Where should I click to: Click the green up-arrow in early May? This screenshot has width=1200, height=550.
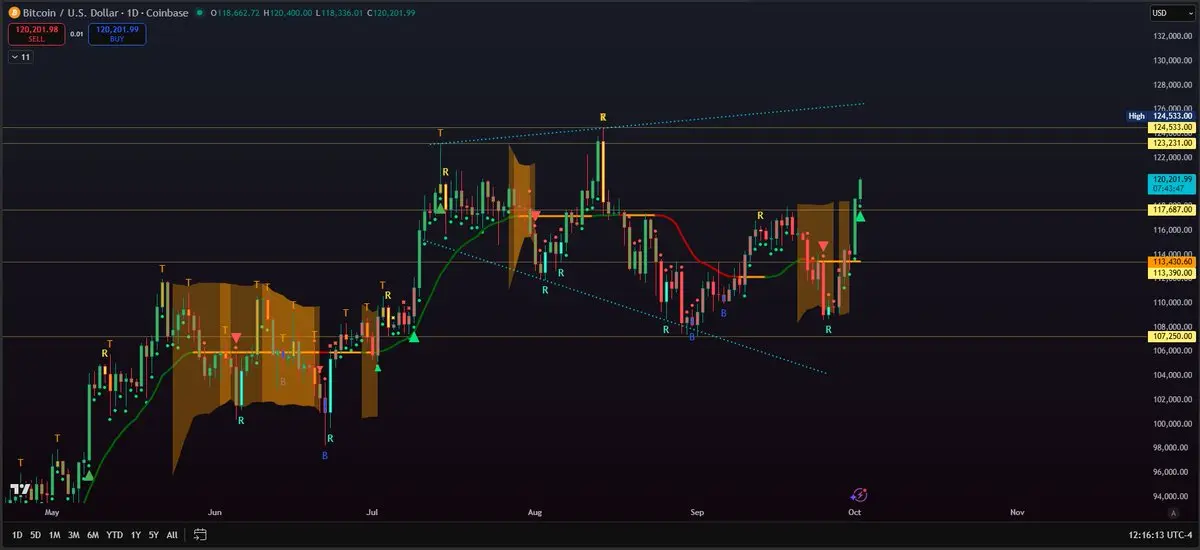pos(88,476)
